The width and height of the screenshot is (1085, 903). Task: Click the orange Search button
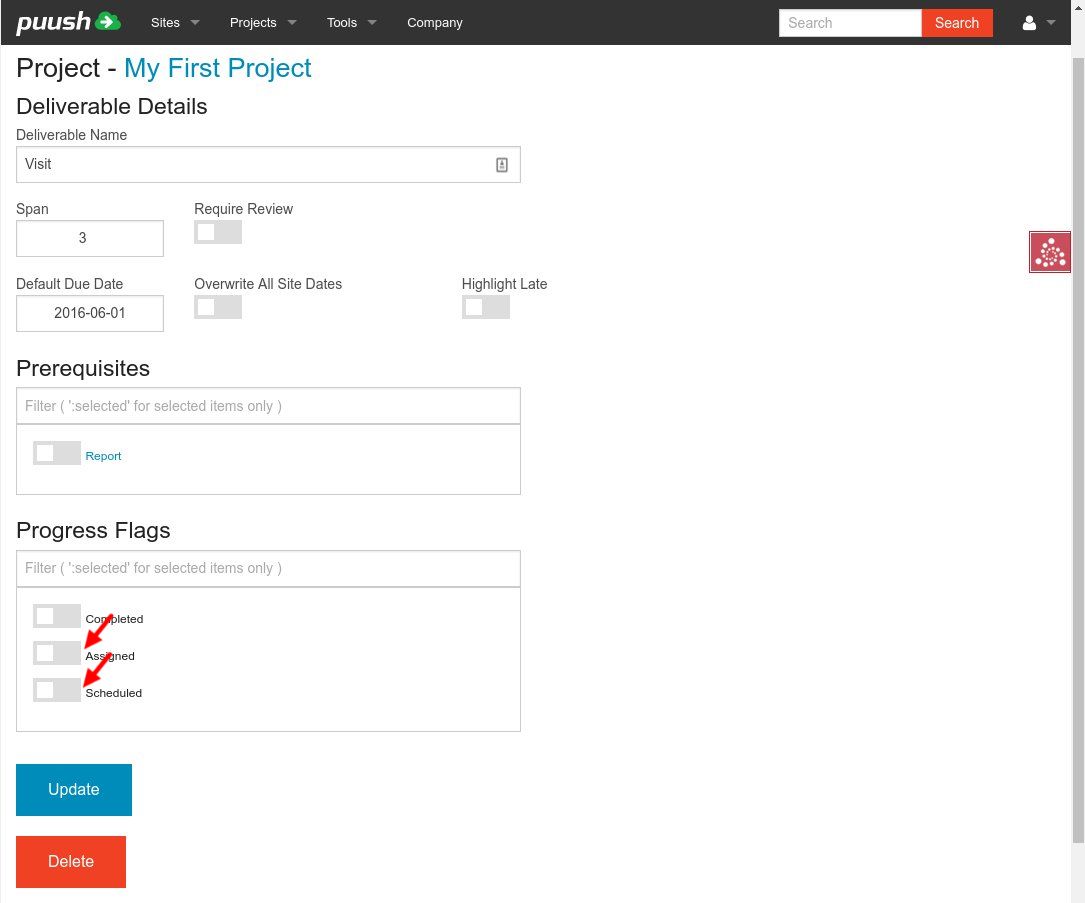click(956, 23)
